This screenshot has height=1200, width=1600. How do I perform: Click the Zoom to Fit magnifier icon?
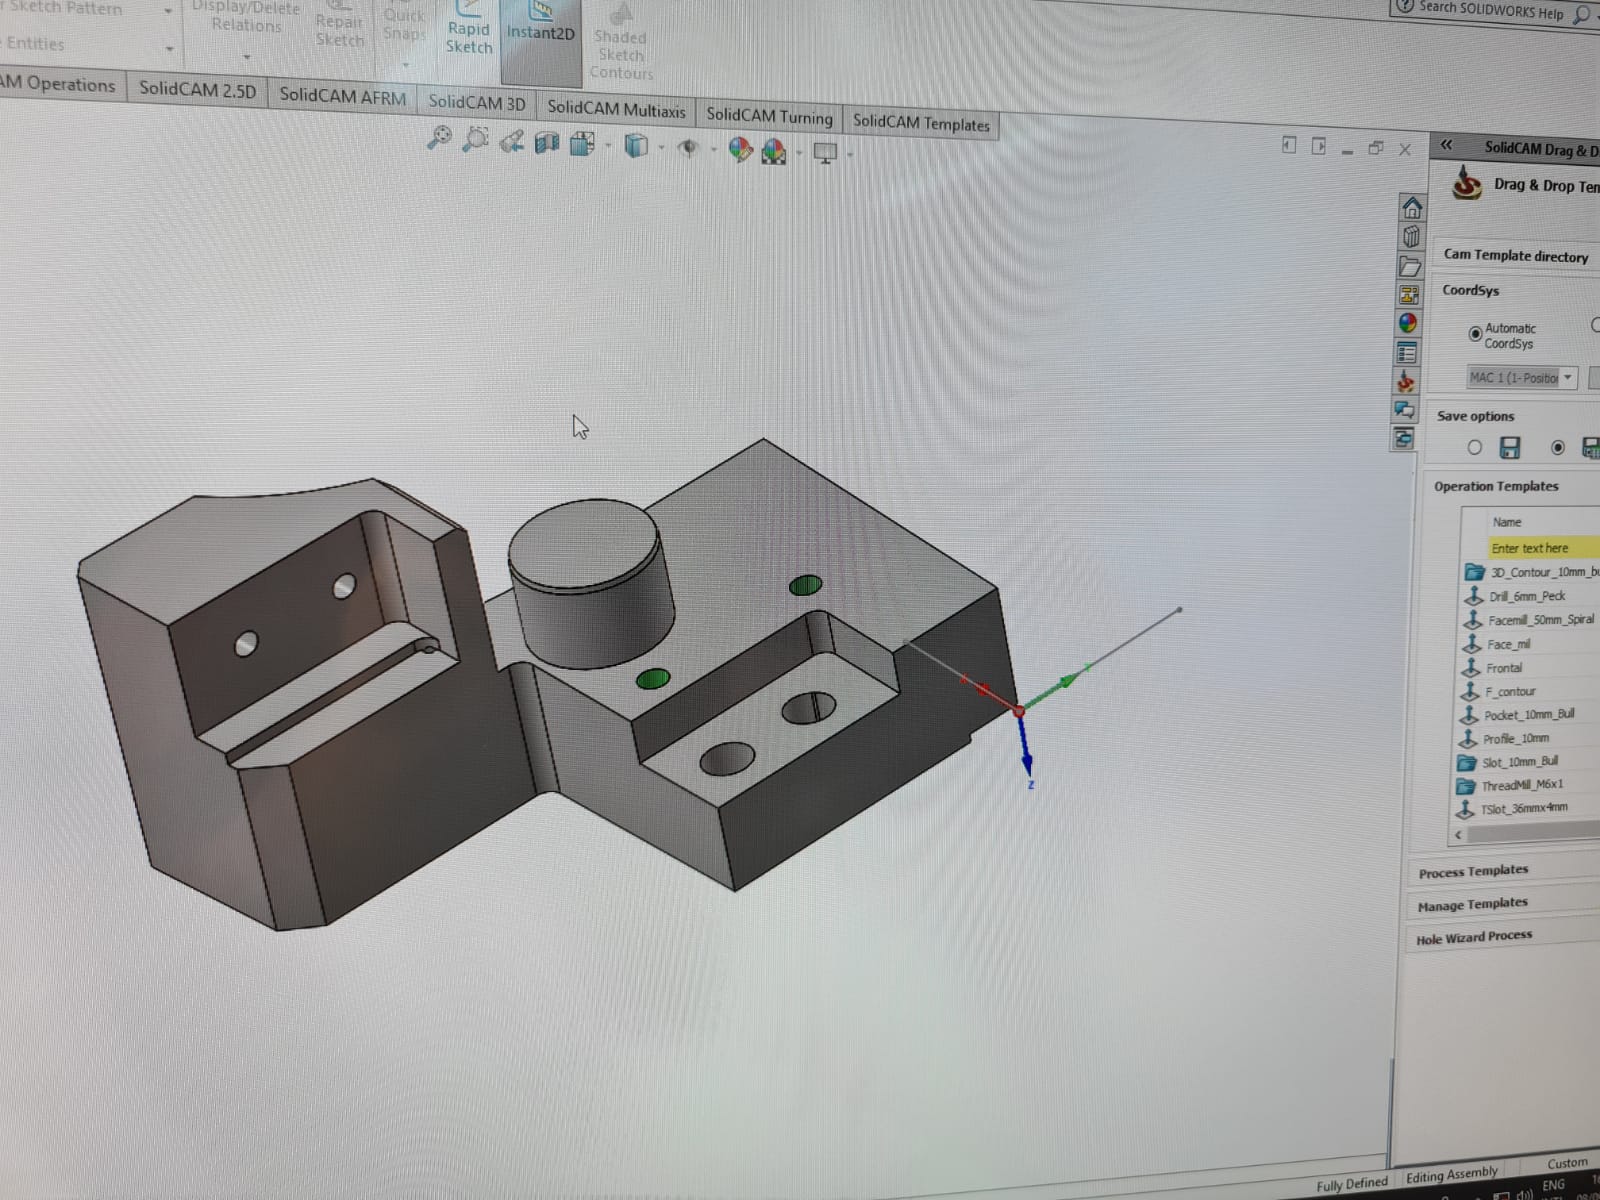tap(438, 137)
